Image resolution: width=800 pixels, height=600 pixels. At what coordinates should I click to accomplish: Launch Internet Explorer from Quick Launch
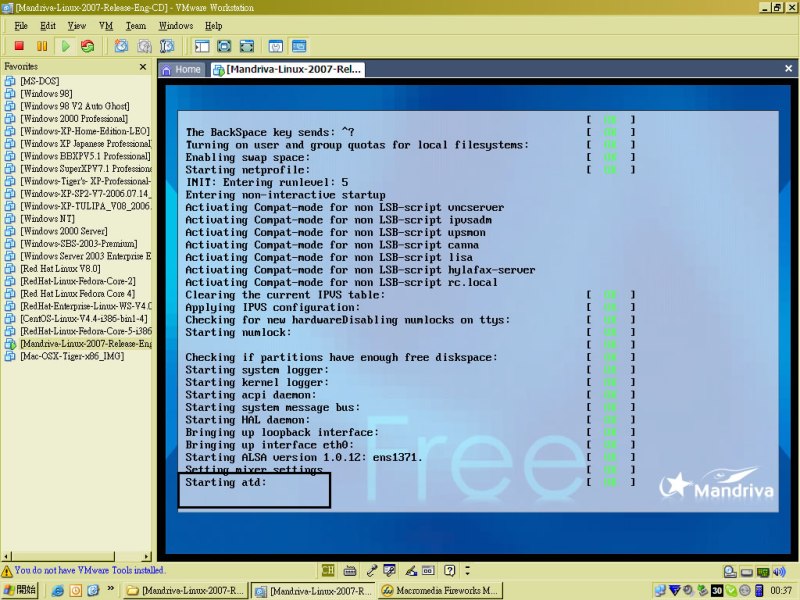(x=58, y=591)
